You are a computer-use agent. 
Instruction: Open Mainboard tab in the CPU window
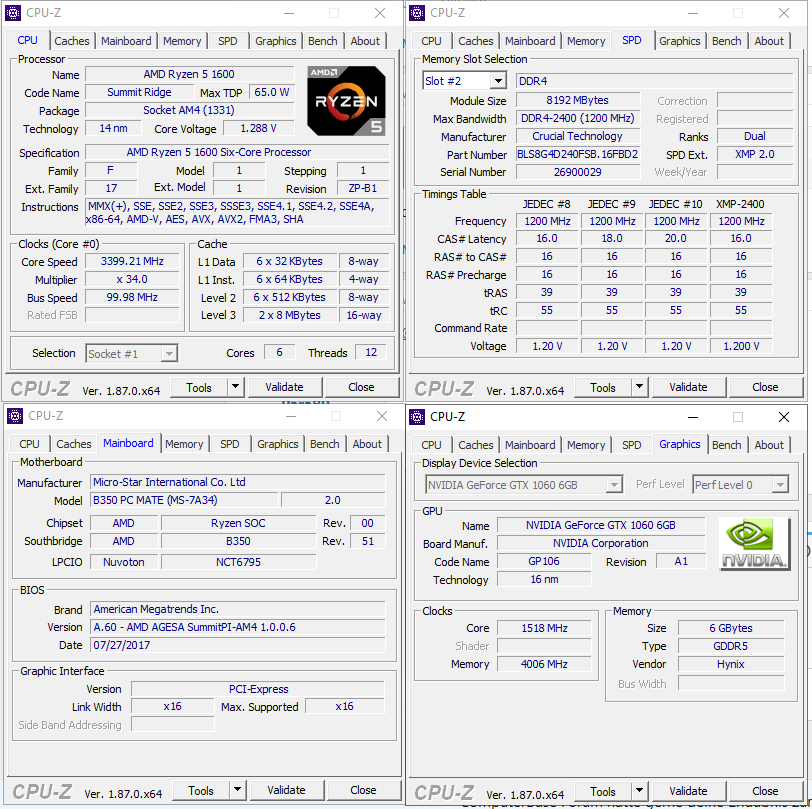[x=126, y=41]
